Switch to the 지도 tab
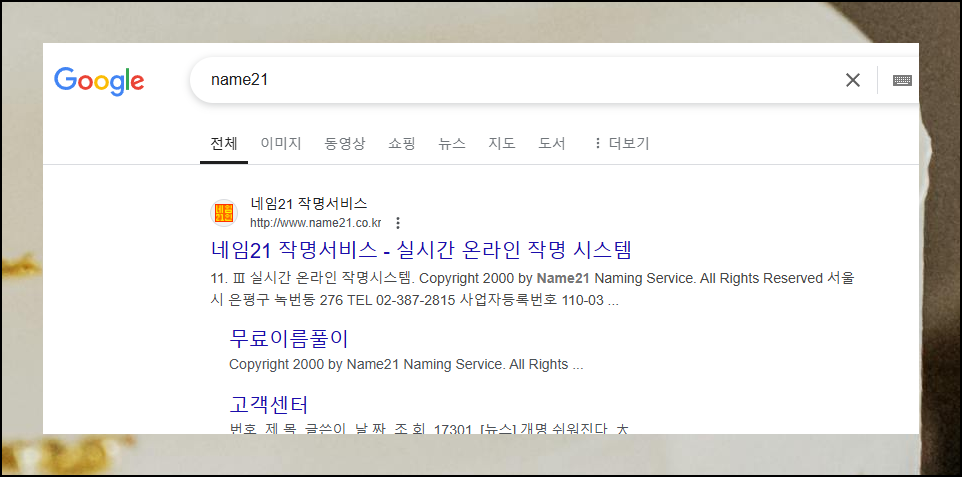The image size is (962, 477). pyautogui.click(x=502, y=144)
